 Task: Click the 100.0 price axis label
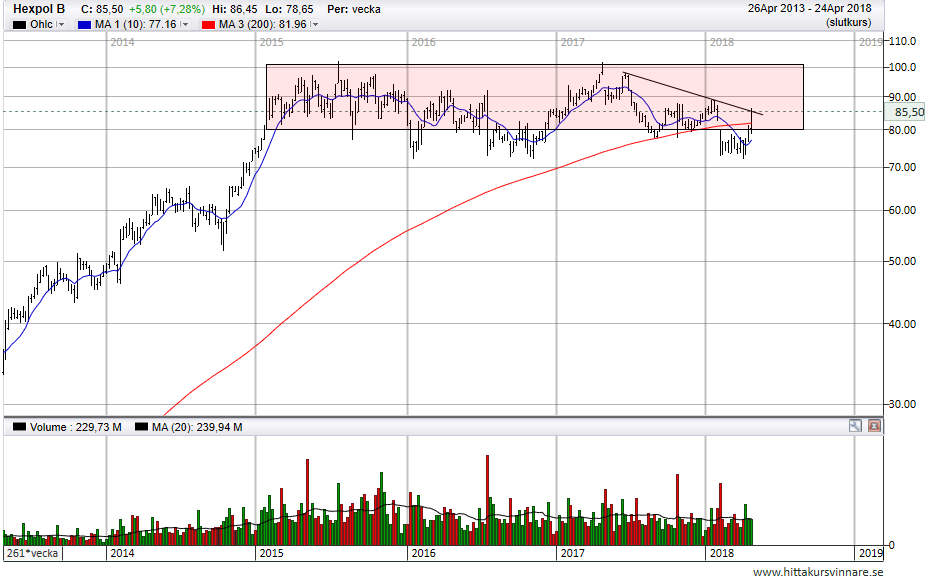click(x=903, y=67)
